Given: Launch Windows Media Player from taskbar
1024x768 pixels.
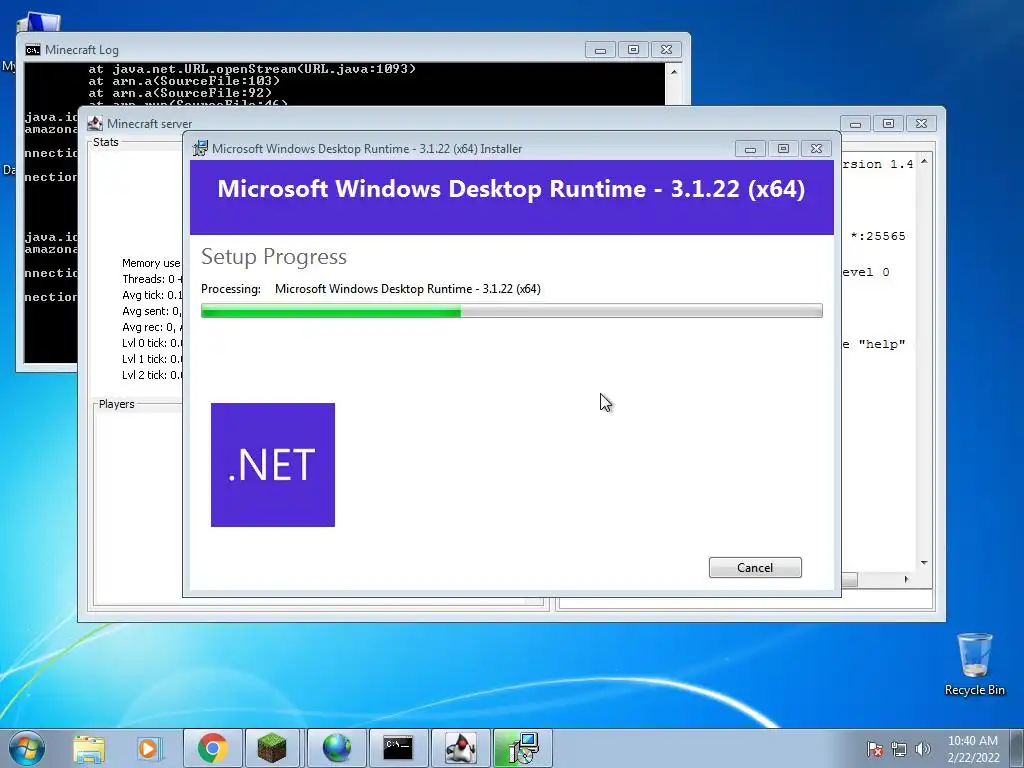Looking at the screenshot, I should [x=149, y=749].
